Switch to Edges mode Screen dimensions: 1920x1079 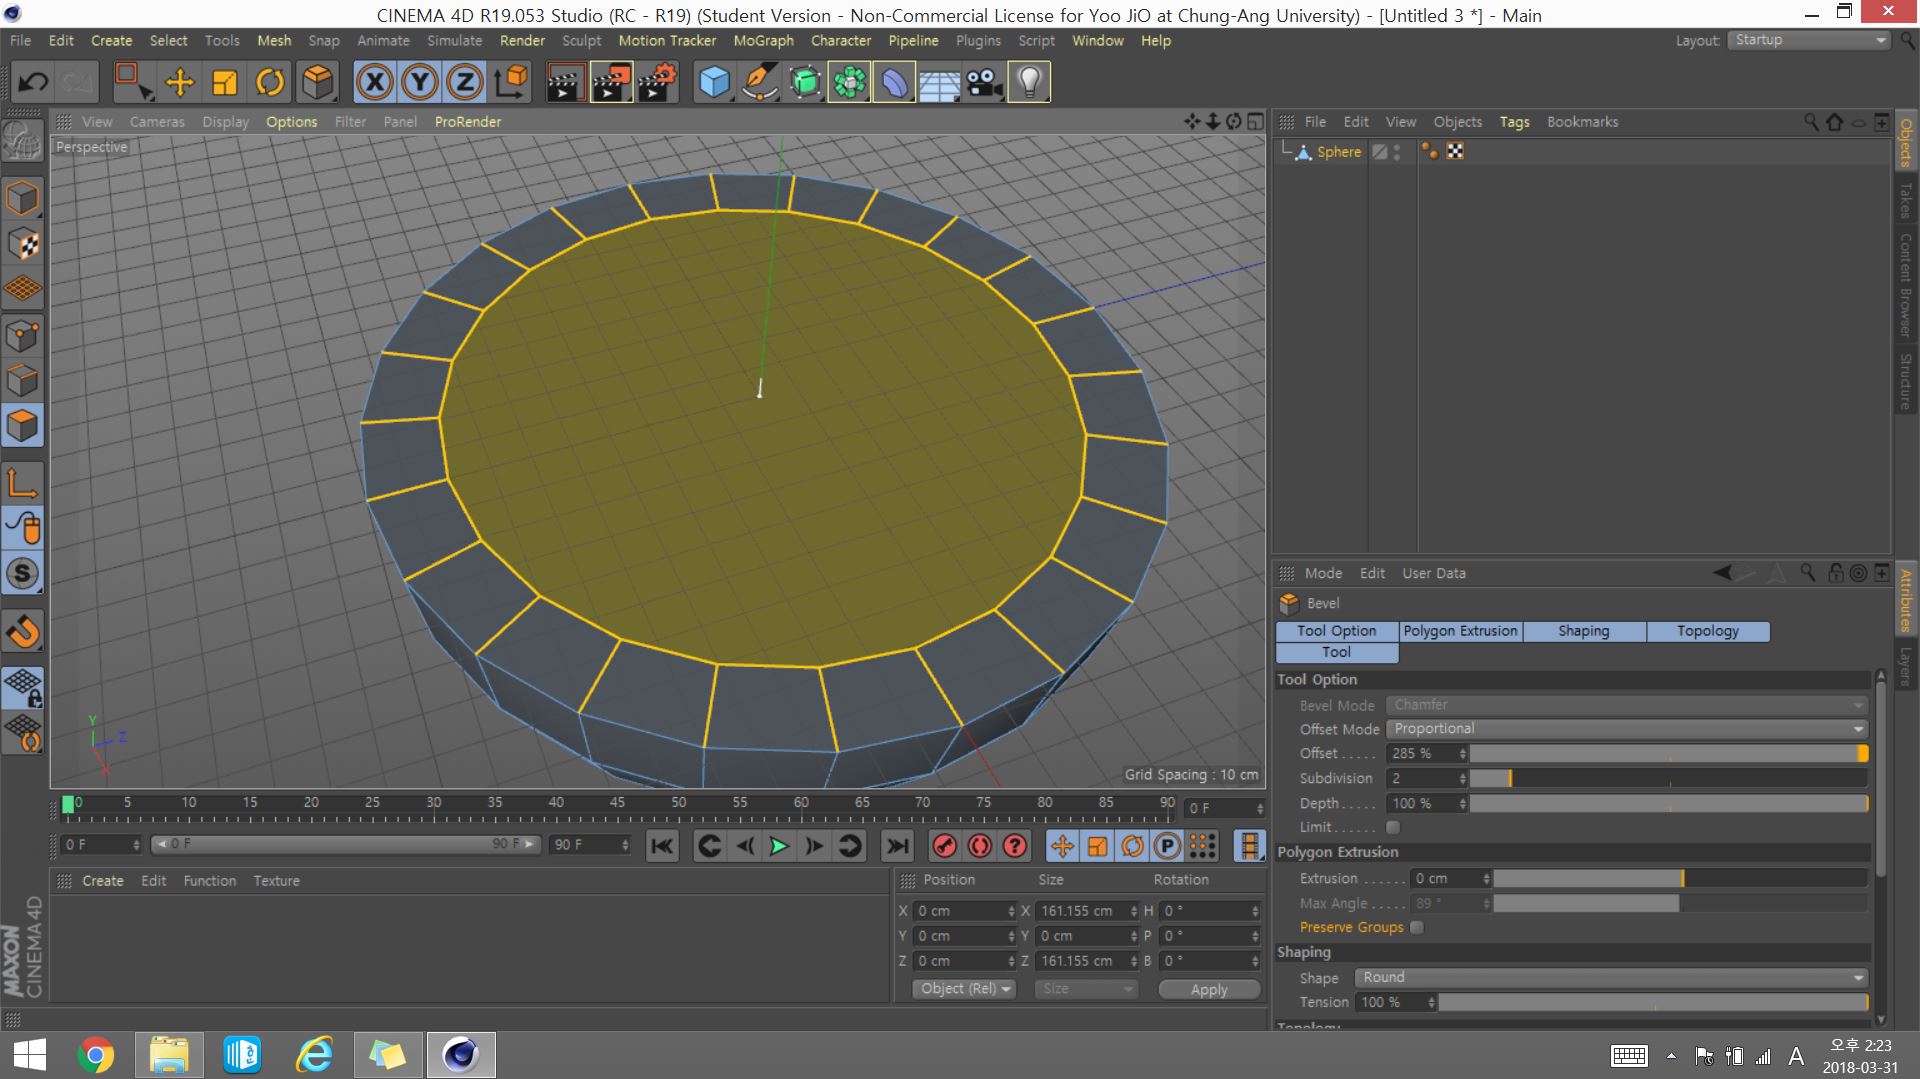click(23, 381)
